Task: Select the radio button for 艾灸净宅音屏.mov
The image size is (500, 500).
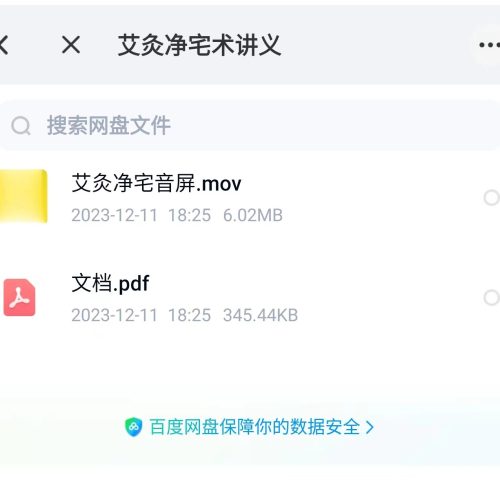Action: tap(491, 198)
